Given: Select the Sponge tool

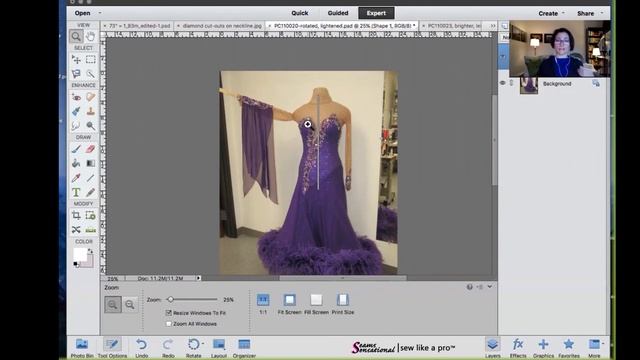Looking at the screenshot, I should pyautogui.click(x=91, y=126).
